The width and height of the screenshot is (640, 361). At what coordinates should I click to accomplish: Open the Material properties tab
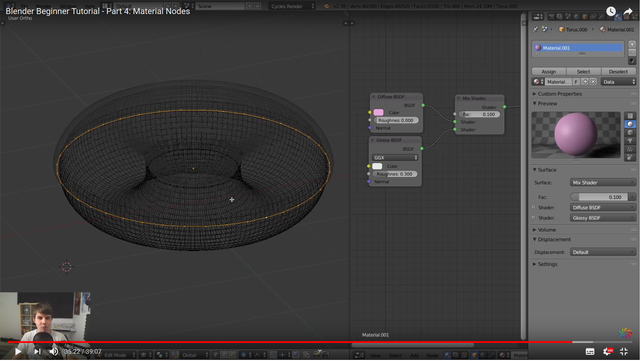tap(618, 16)
